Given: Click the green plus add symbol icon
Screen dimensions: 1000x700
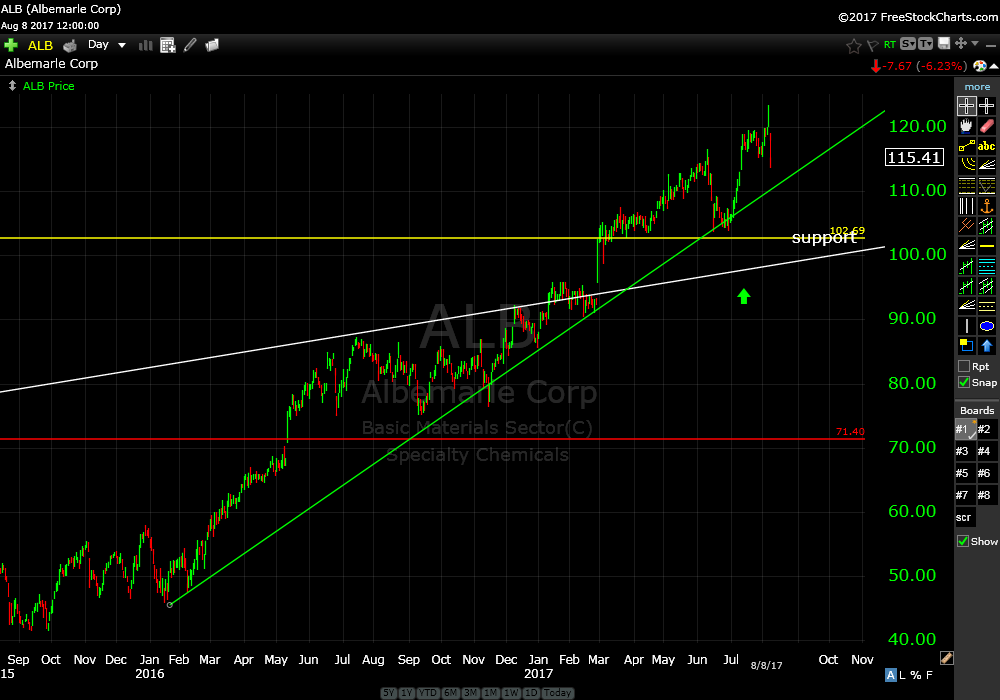Looking at the screenshot, I should point(11,45).
